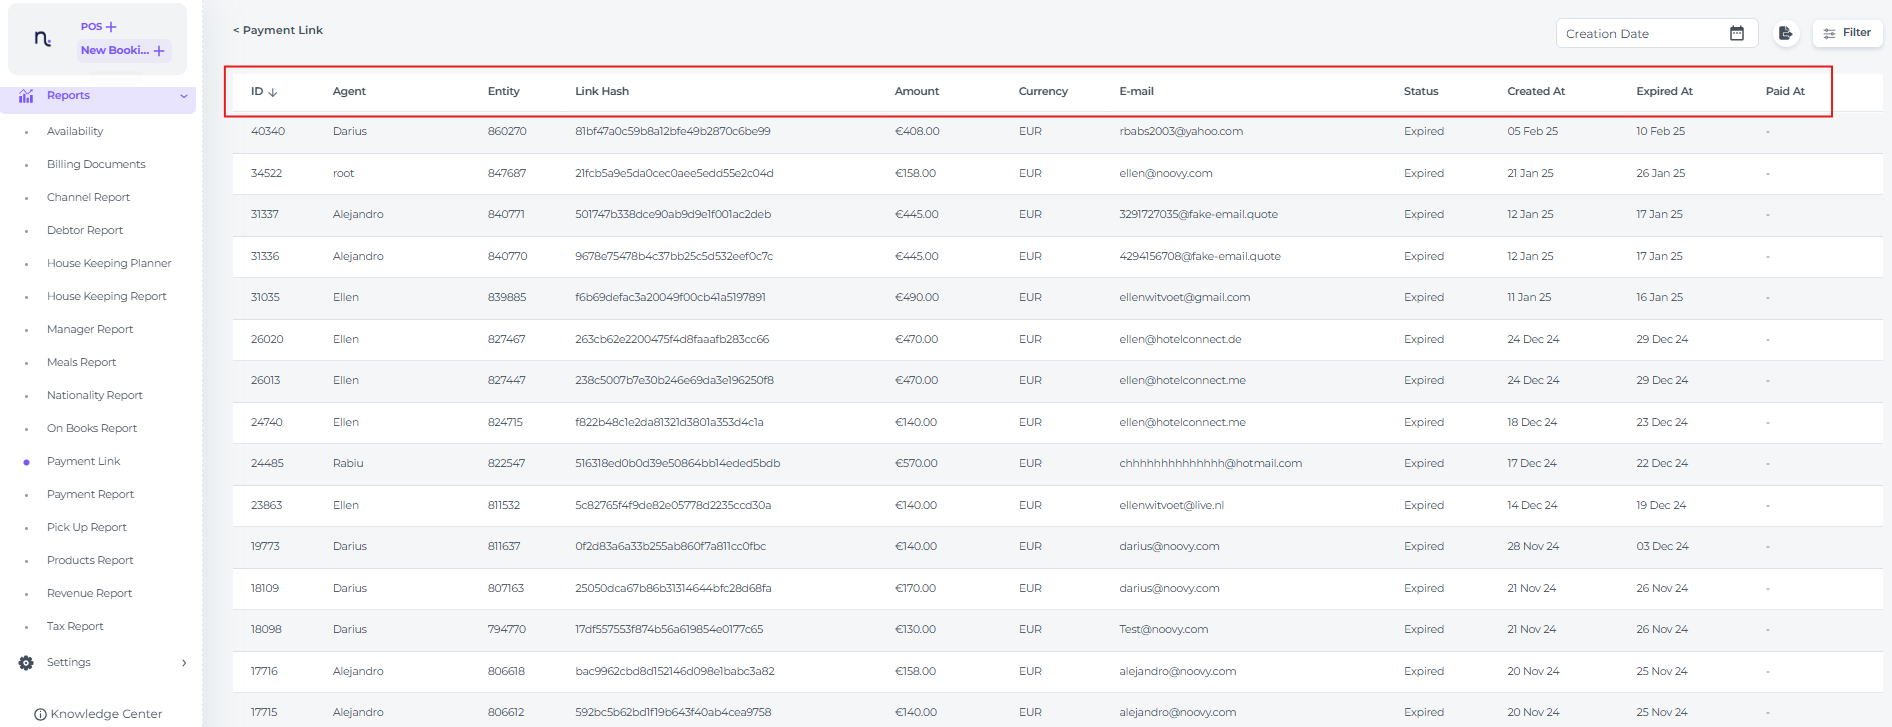
Task: Open the Filter panel
Action: click(1847, 33)
